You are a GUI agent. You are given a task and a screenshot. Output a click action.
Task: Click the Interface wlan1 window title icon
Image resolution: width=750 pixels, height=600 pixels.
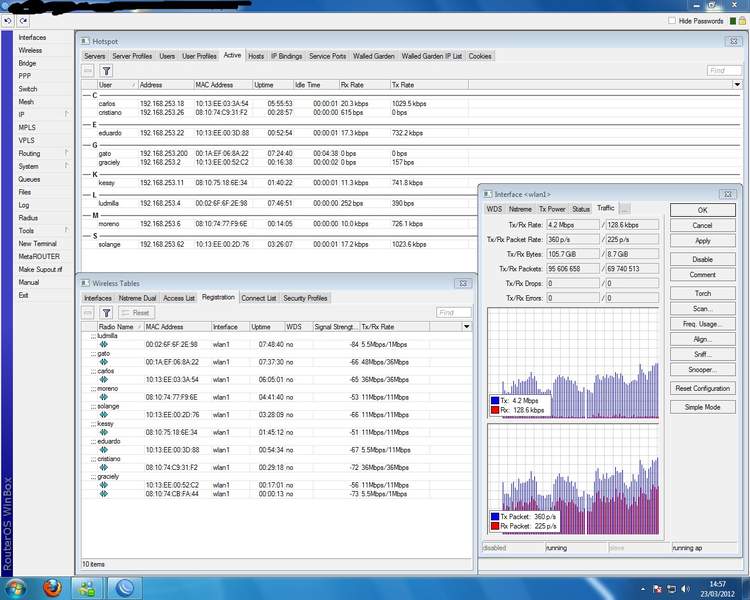point(487,194)
